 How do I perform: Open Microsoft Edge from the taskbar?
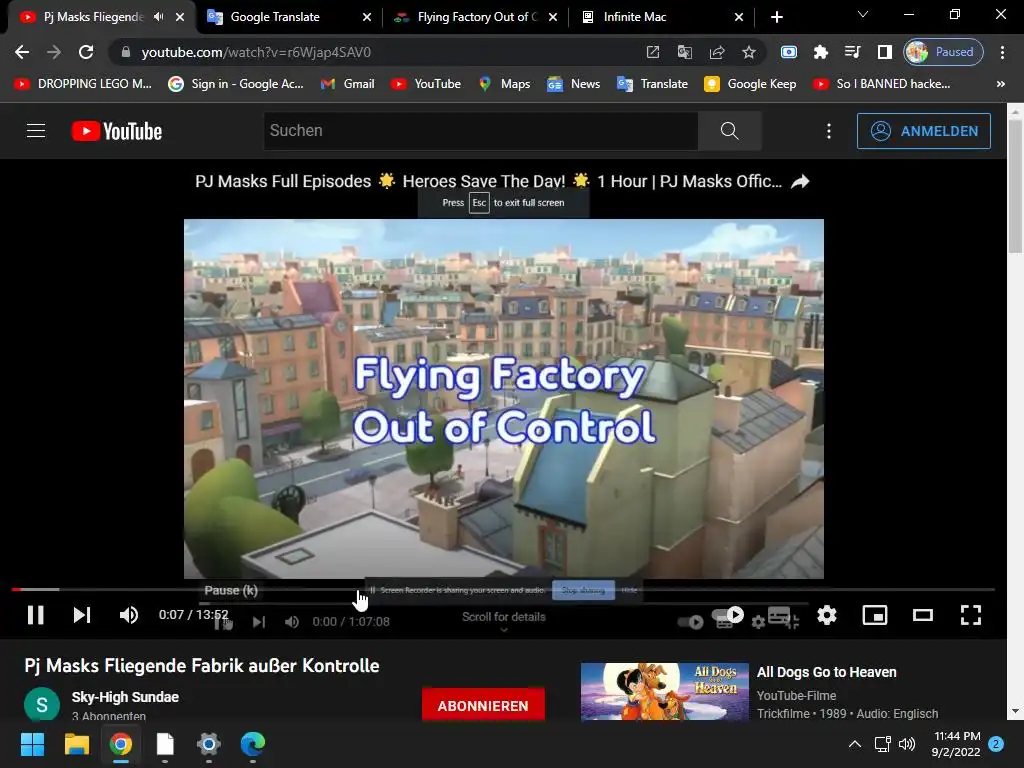pos(253,744)
